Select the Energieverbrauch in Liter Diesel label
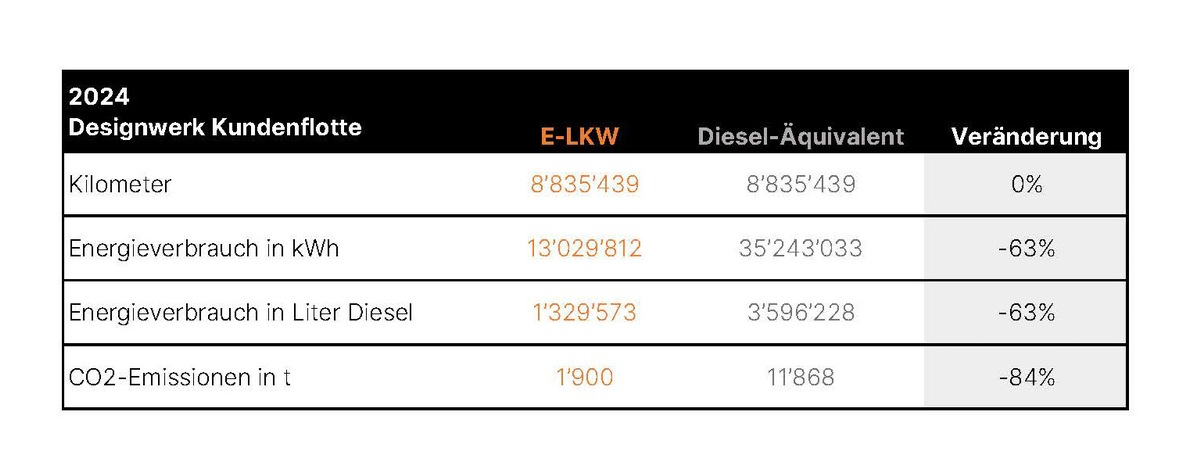Screen dimensions: 1200x472 pos(241,313)
